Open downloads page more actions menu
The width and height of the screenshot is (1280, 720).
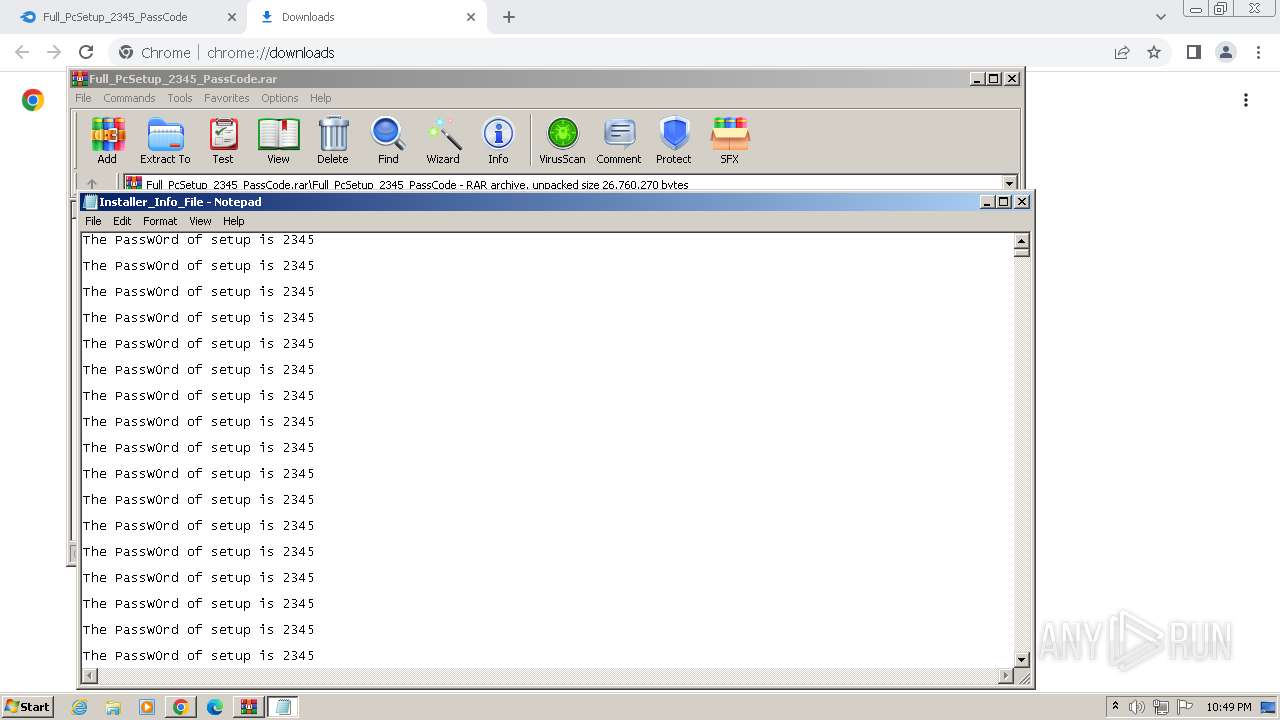(1246, 100)
